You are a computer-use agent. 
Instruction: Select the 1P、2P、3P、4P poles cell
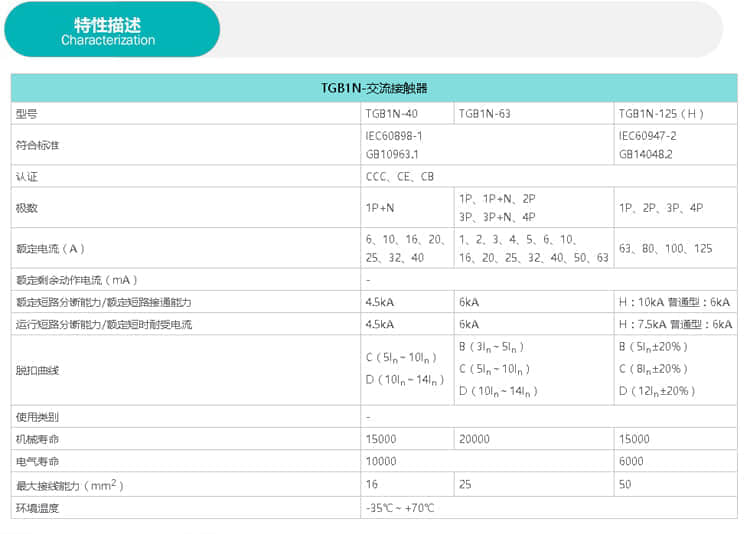tap(661, 208)
